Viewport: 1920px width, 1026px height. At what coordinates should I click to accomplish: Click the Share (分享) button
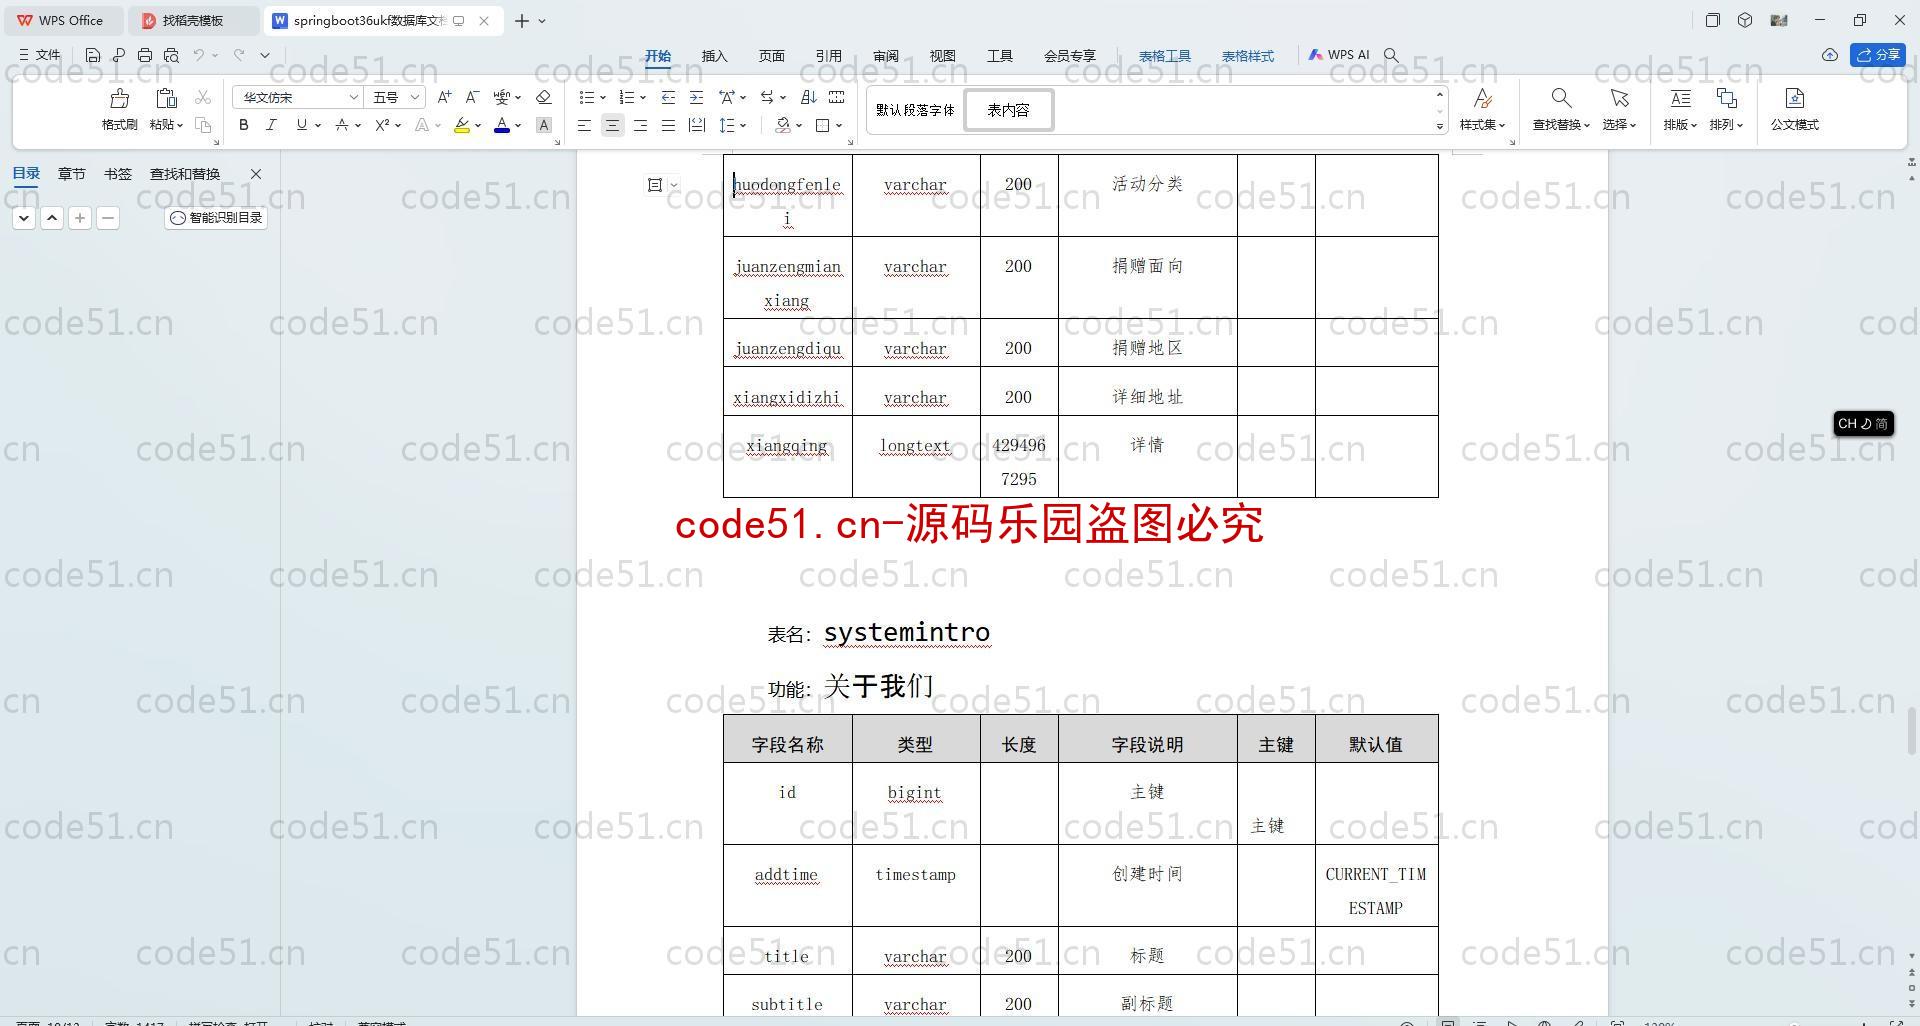click(x=1877, y=55)
